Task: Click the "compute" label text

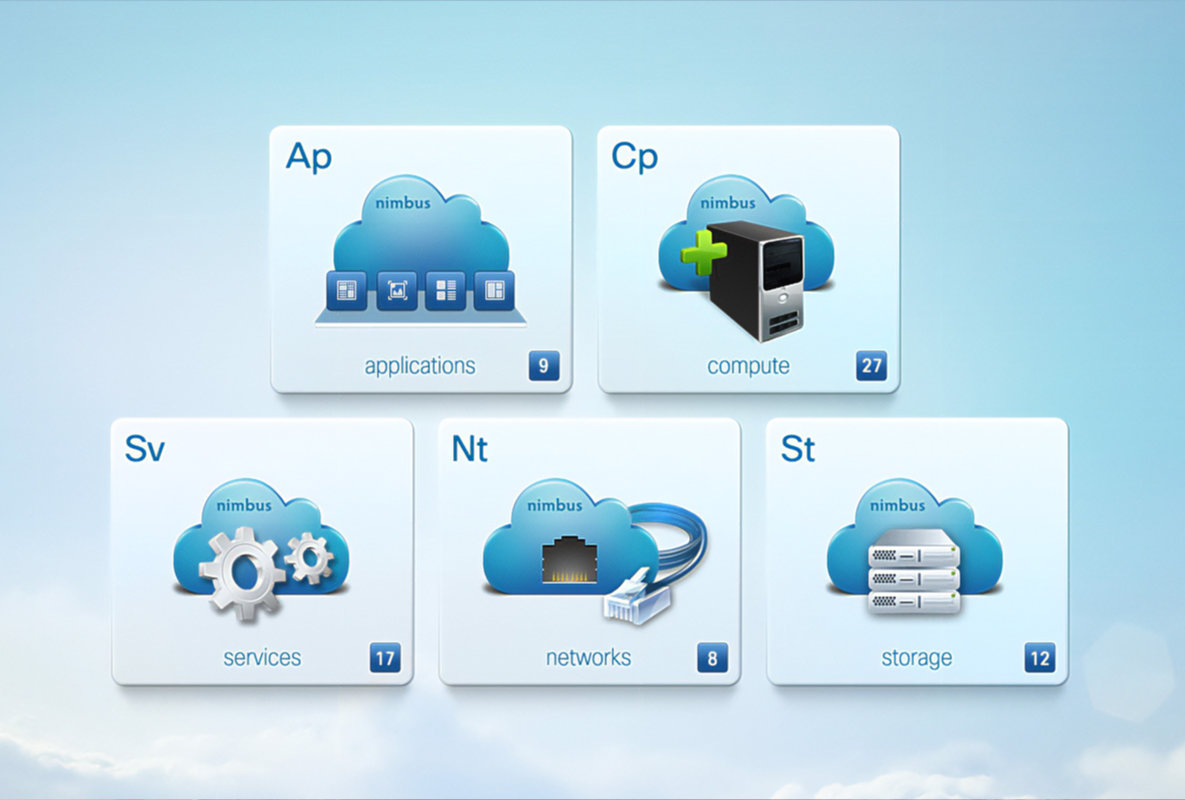Action: pyautogui.click(x=748, y=366)
